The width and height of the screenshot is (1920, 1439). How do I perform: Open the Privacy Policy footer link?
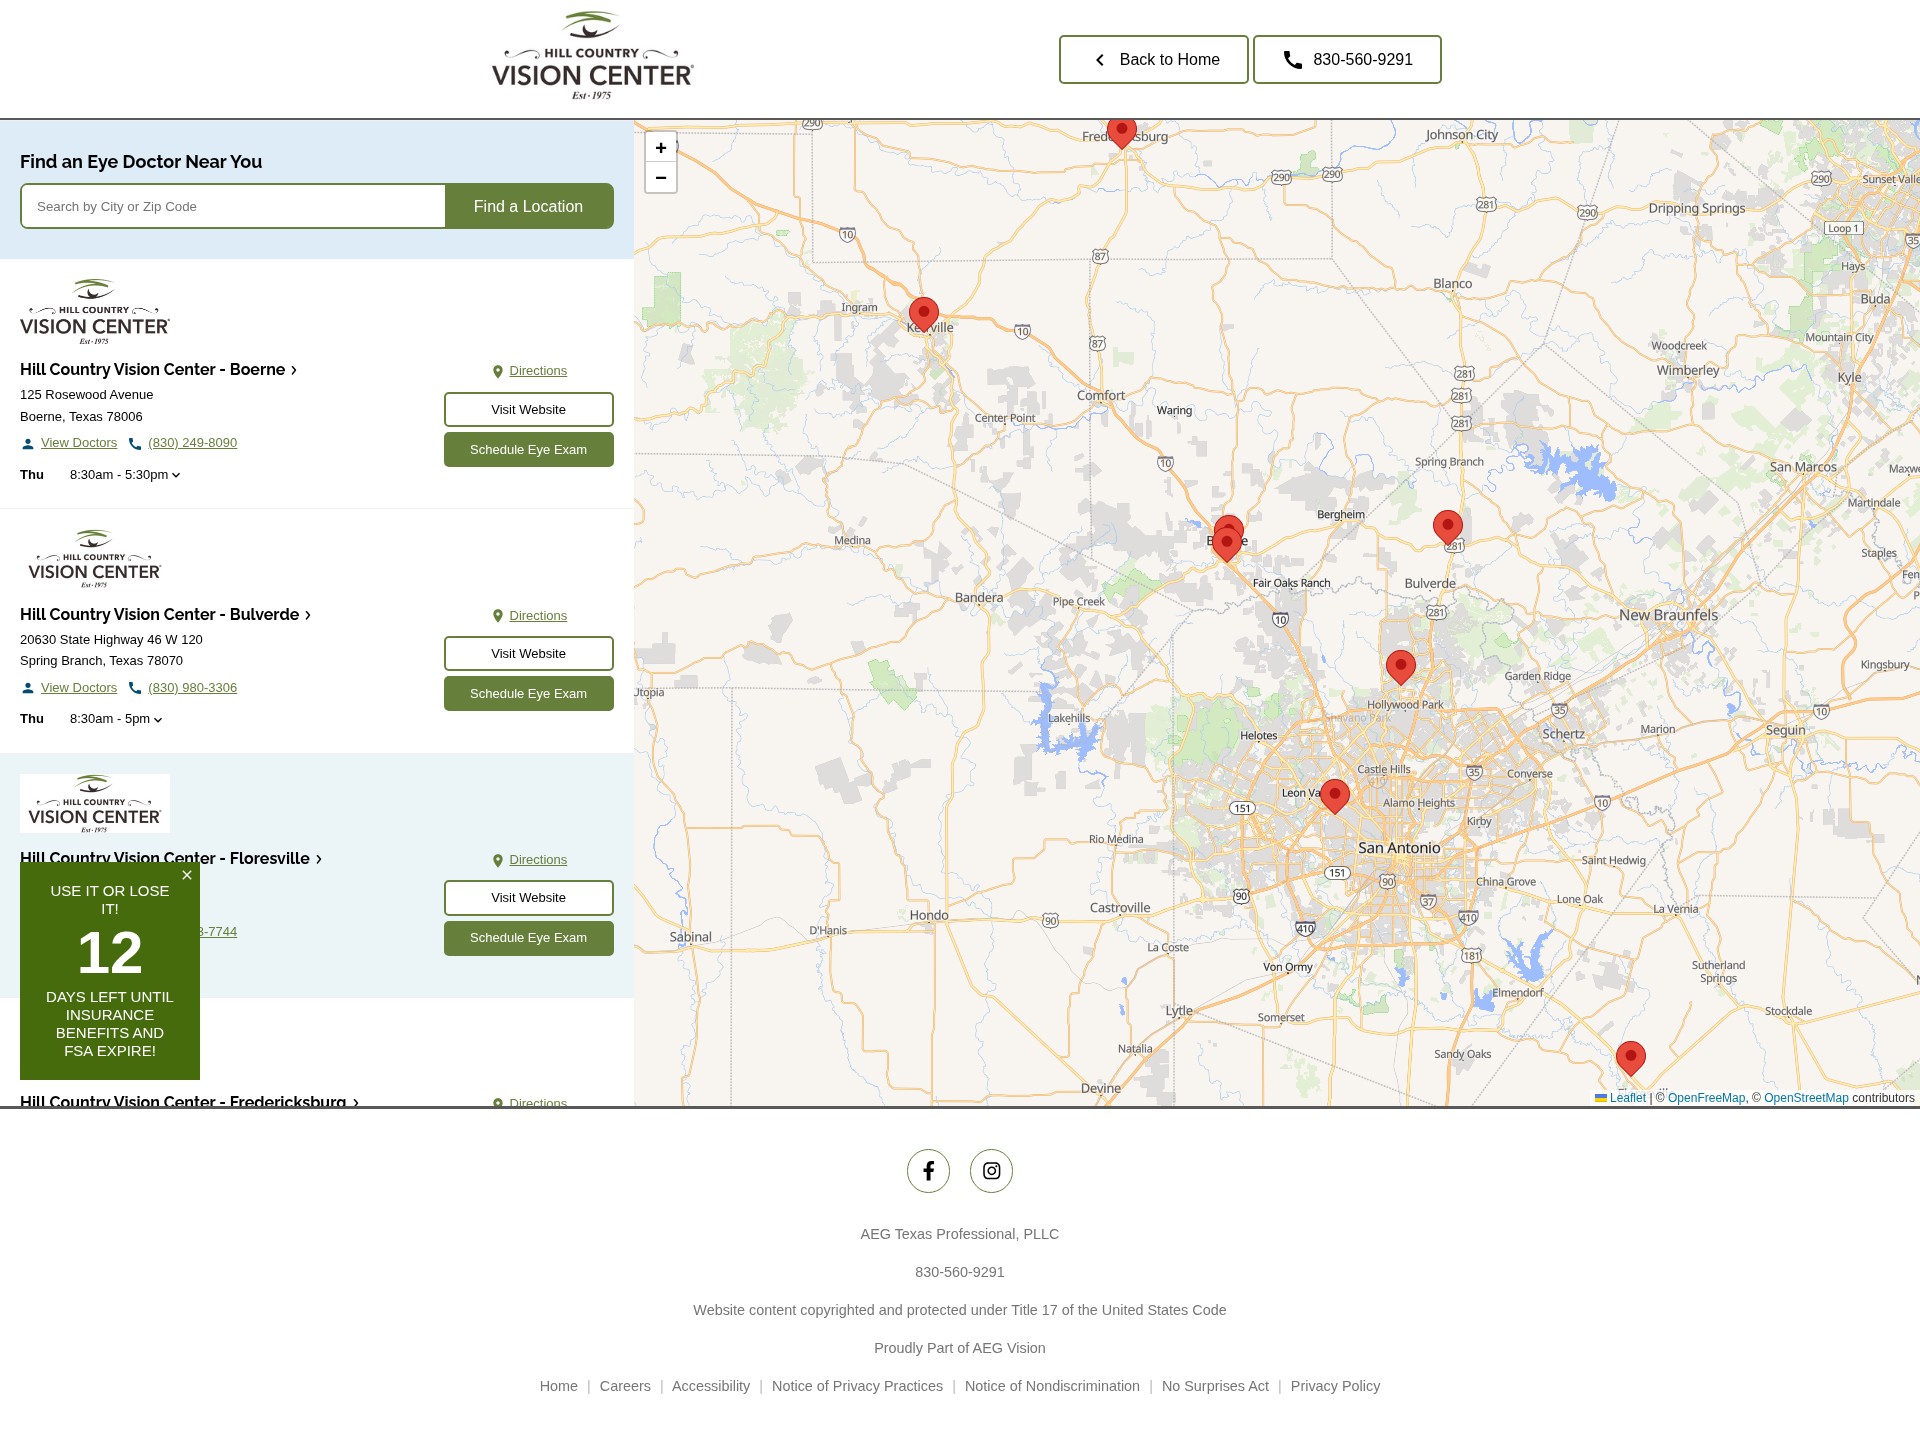(x=1335, y=1386)
